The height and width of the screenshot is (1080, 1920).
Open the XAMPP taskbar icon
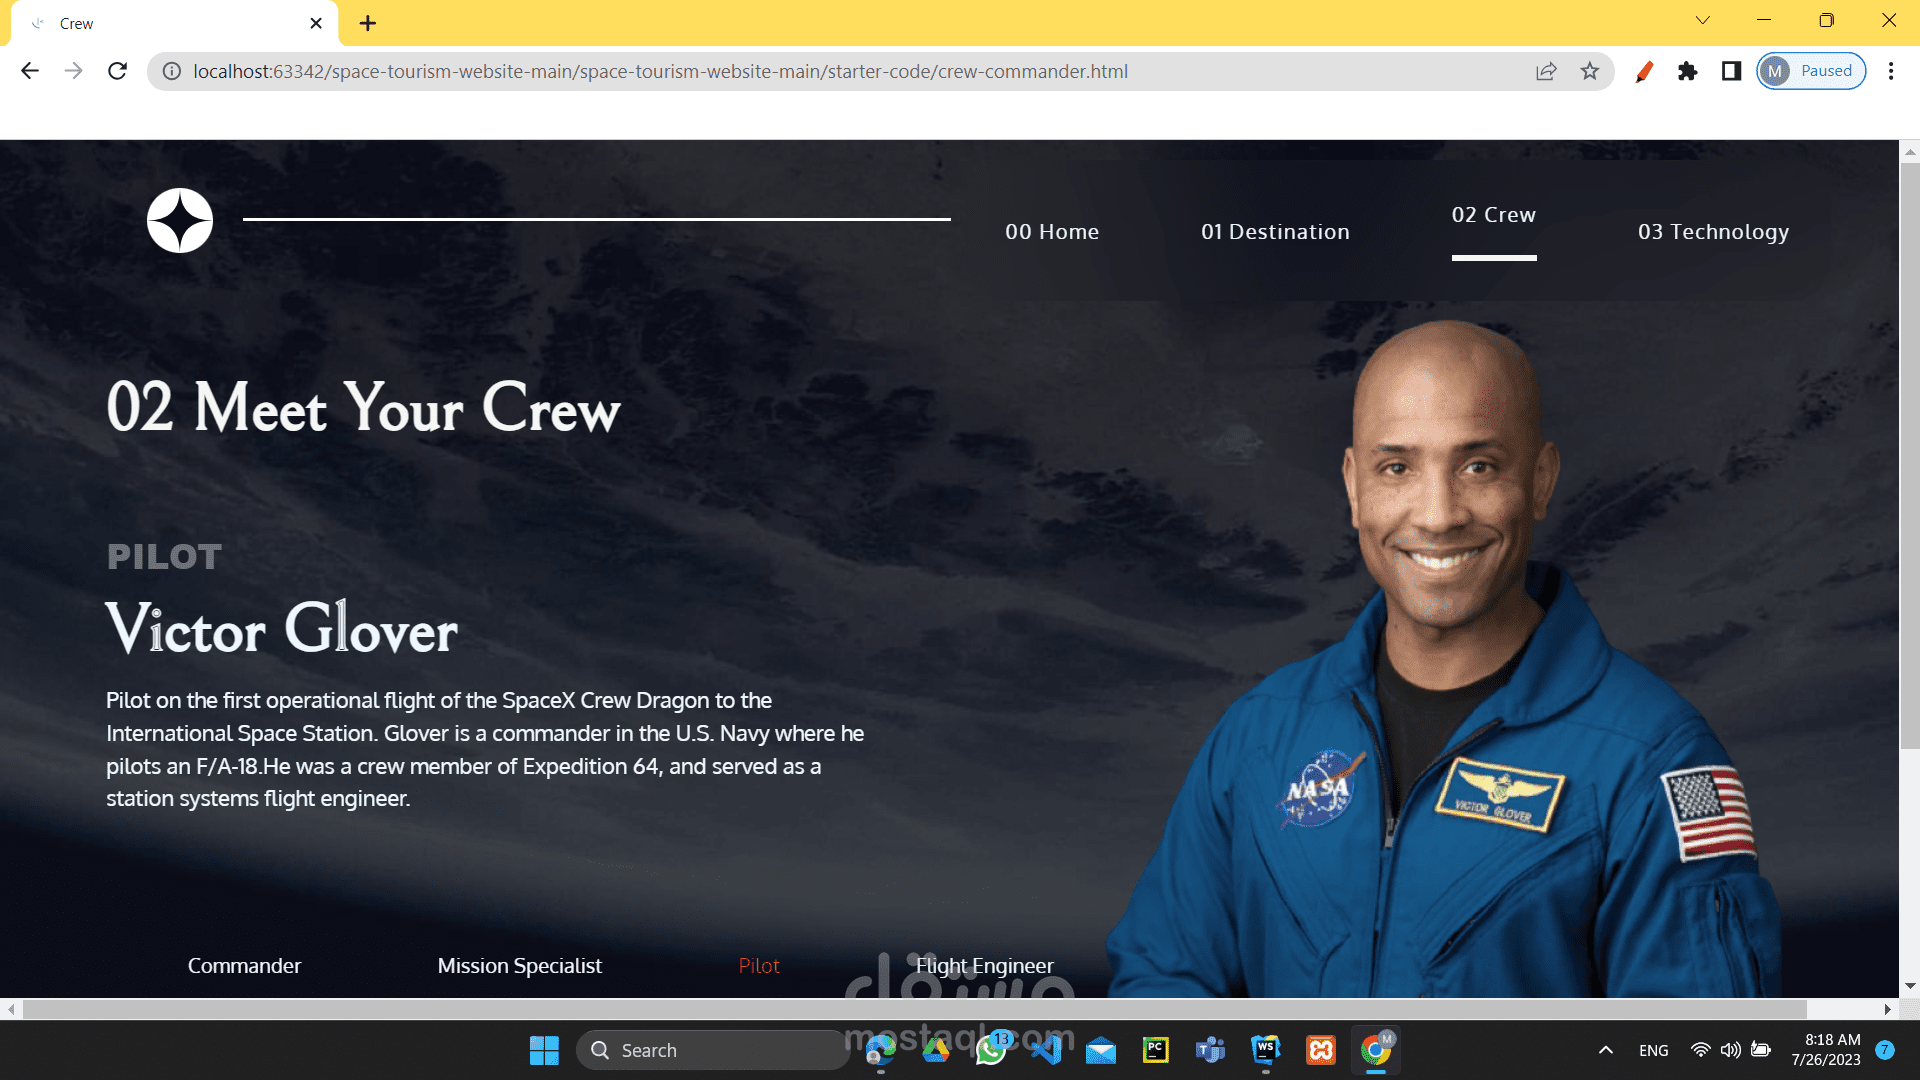click(1321, 1050)
